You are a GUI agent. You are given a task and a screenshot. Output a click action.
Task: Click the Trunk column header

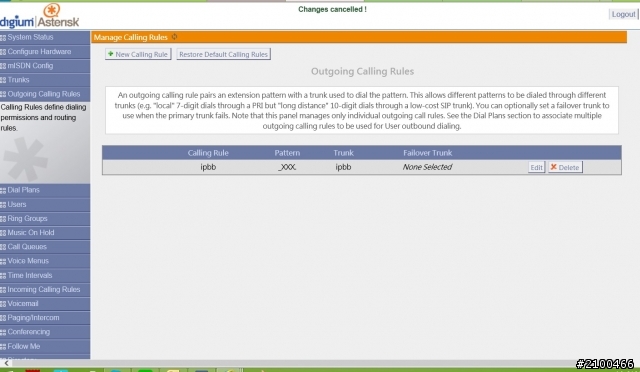343,153
